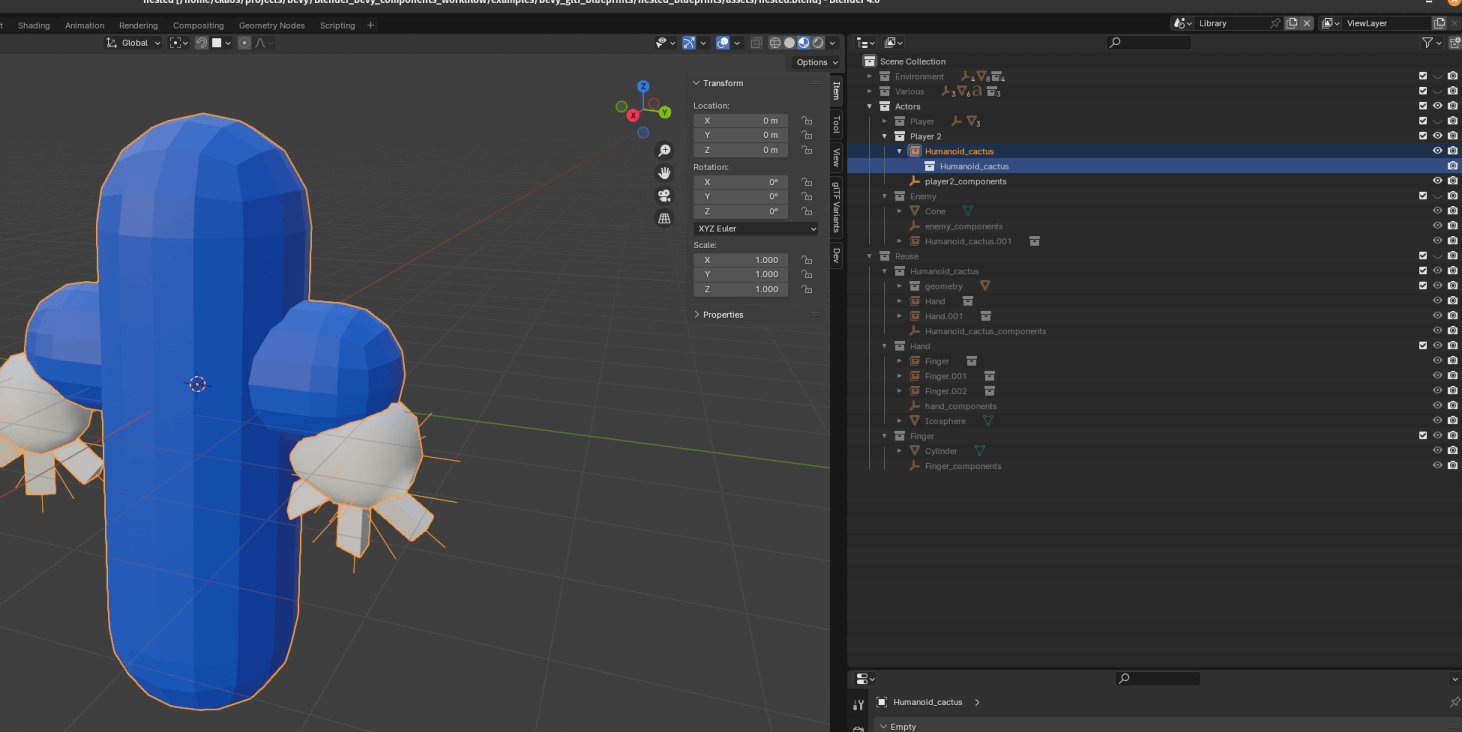This screenshot has width=1462, height=732.
Task: Add a new workspace with plus
Action: 371,25
